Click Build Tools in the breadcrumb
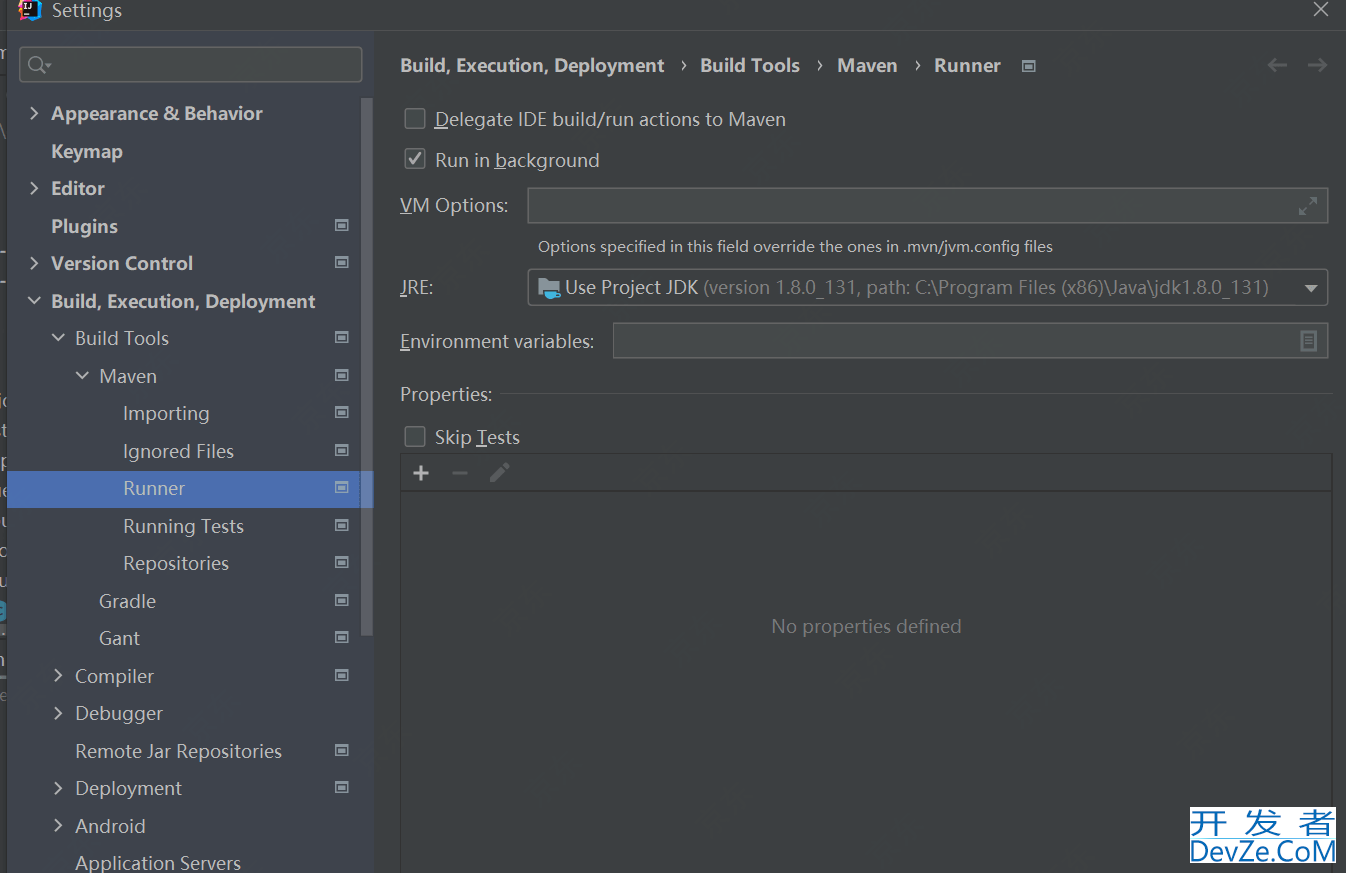The width and height of the screenshot is (1346, 873). click(x=750, y=65)
